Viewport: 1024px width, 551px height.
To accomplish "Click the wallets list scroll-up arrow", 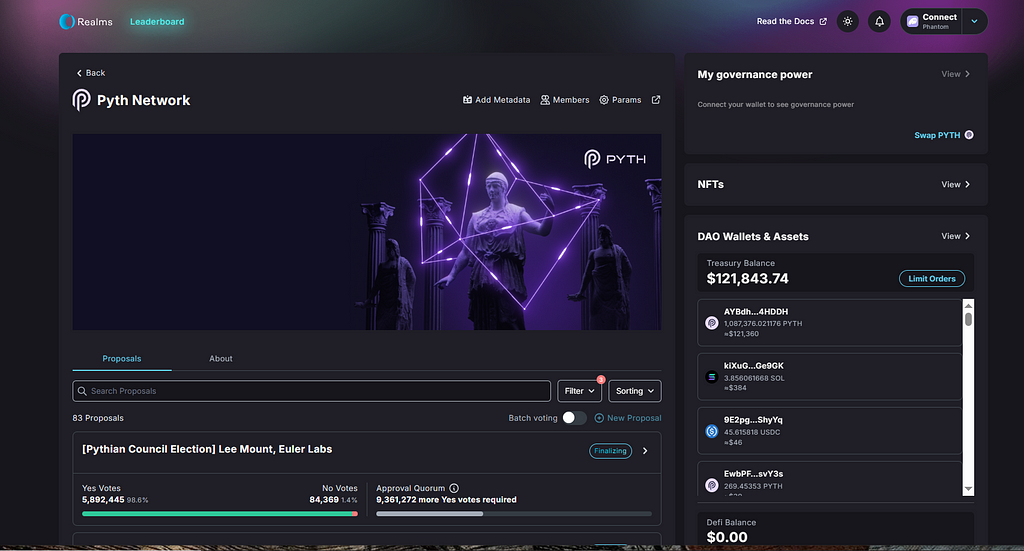I will pos(968,306).
